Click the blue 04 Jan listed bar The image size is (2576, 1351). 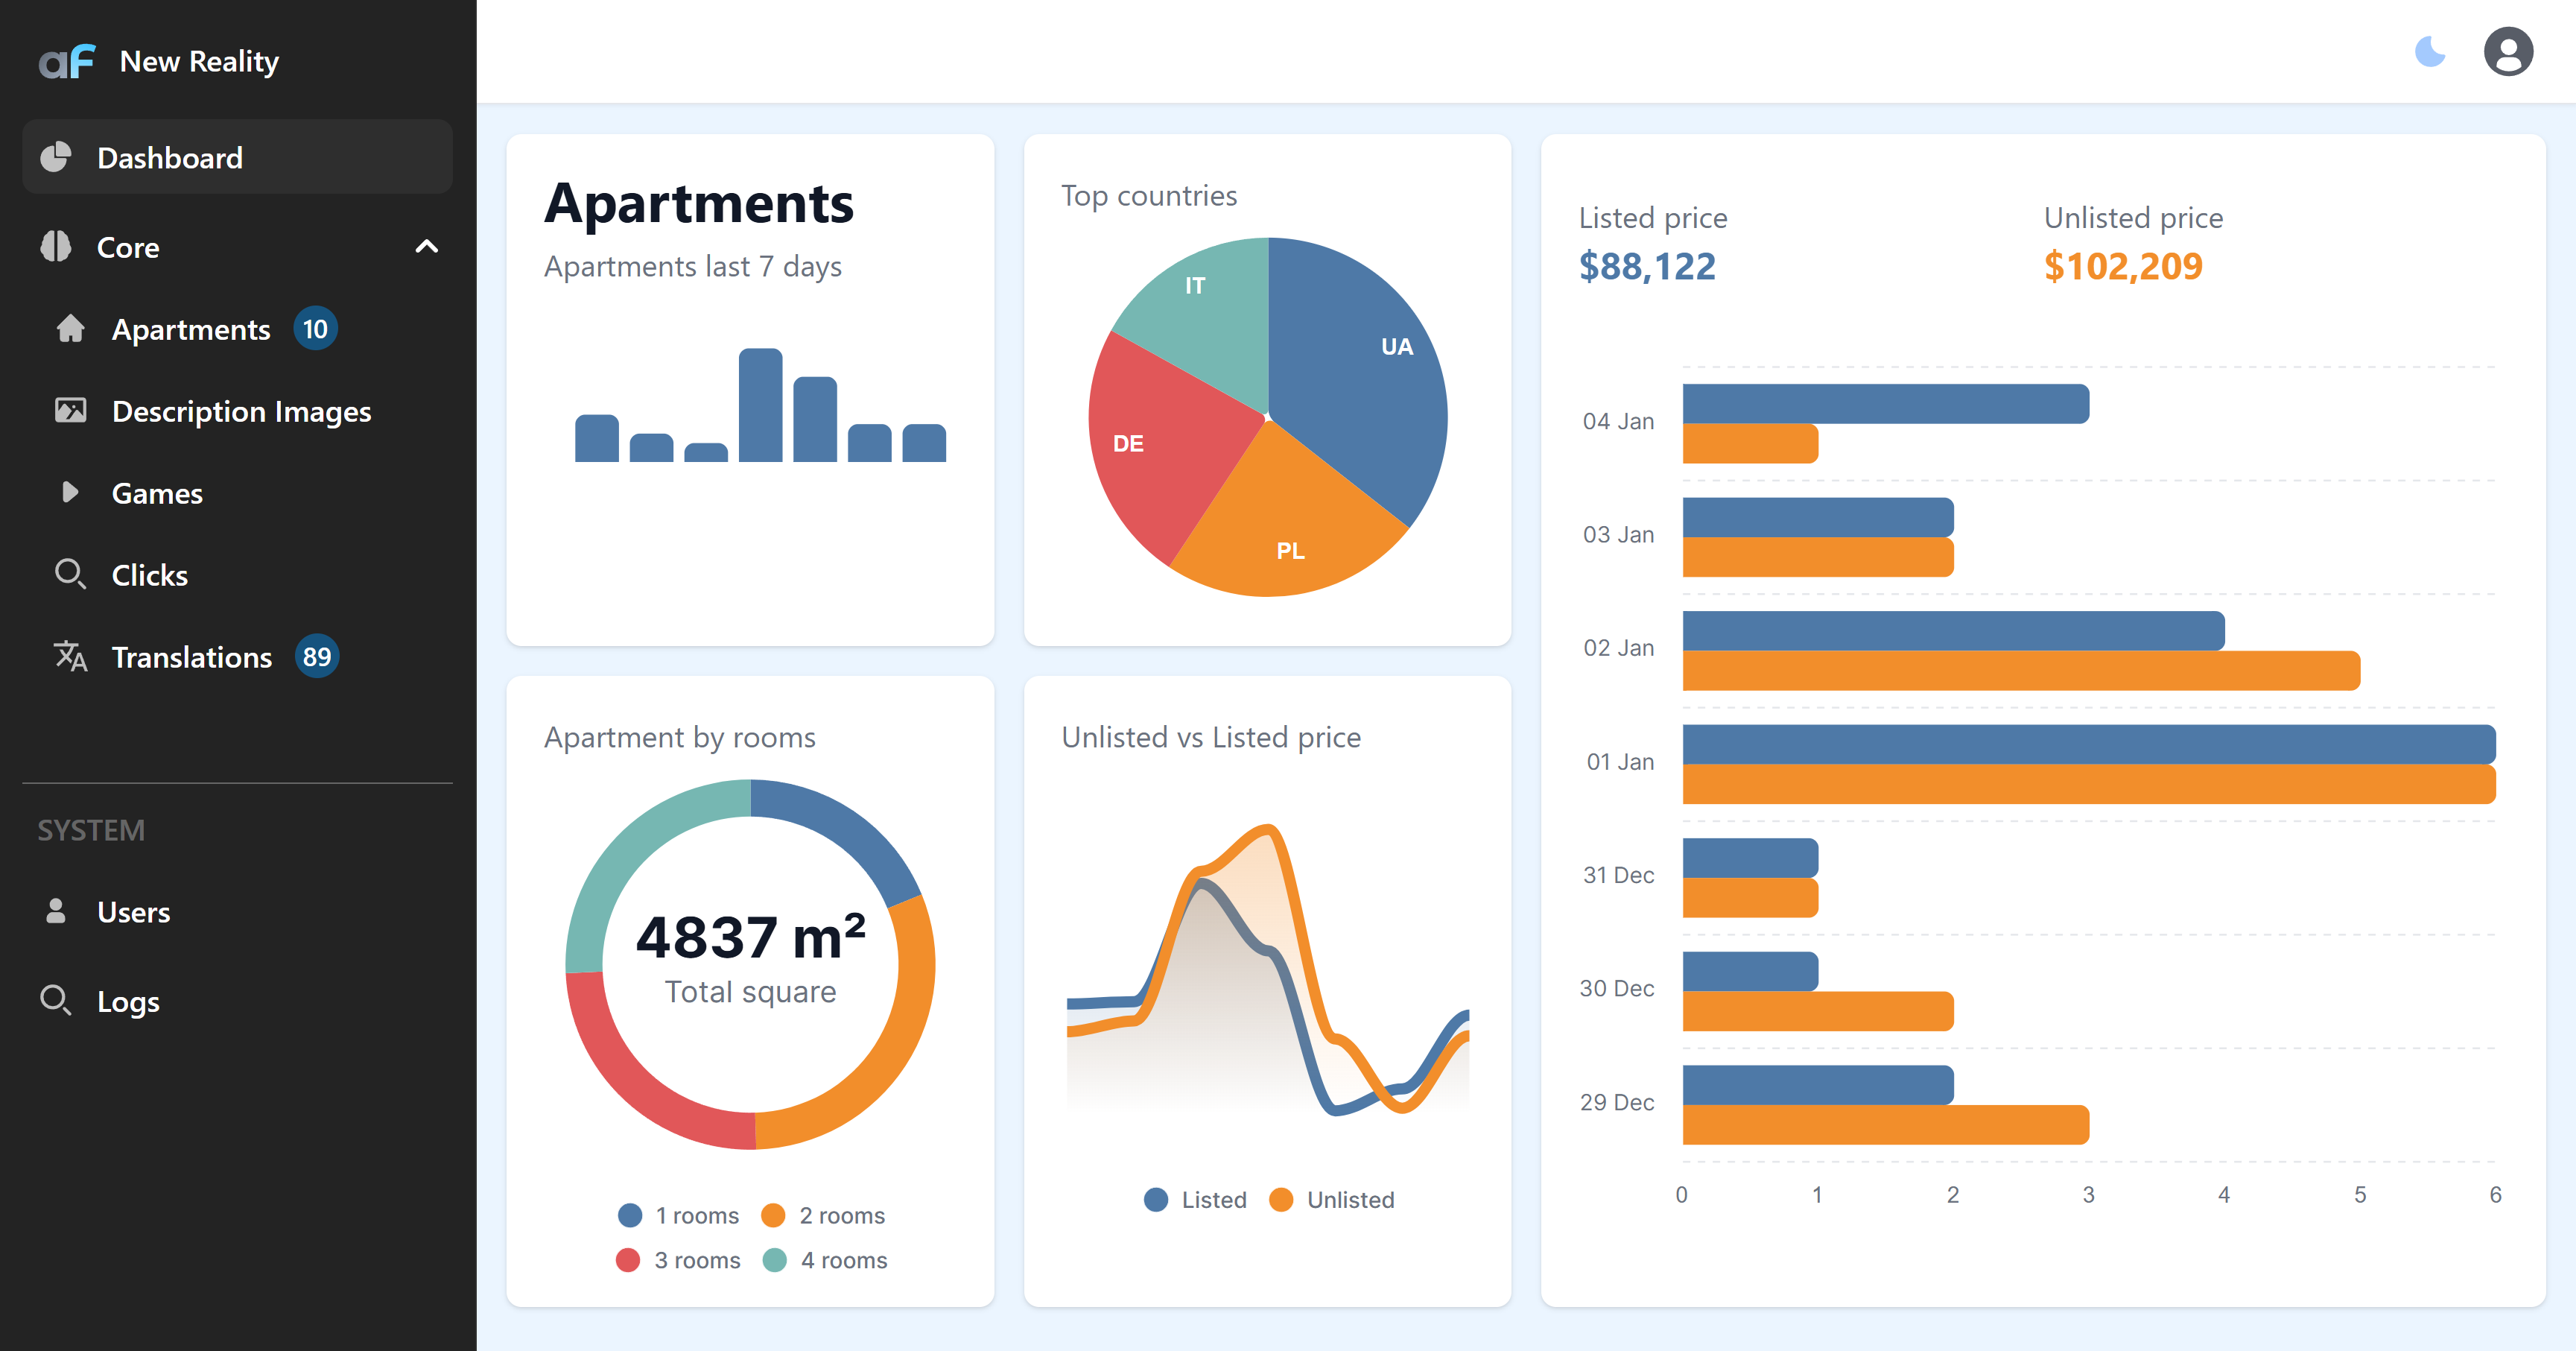pos(1885,404)
